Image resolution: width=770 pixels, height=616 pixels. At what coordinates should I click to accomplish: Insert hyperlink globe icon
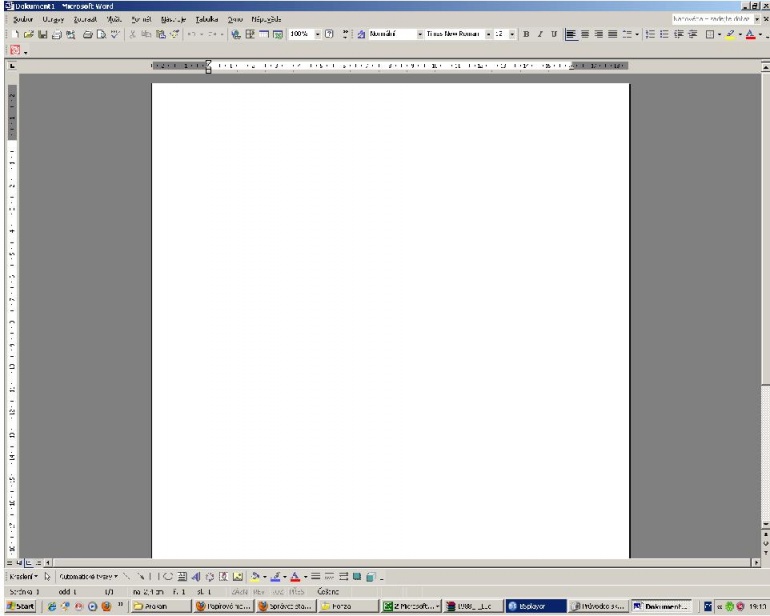[236, 34]
